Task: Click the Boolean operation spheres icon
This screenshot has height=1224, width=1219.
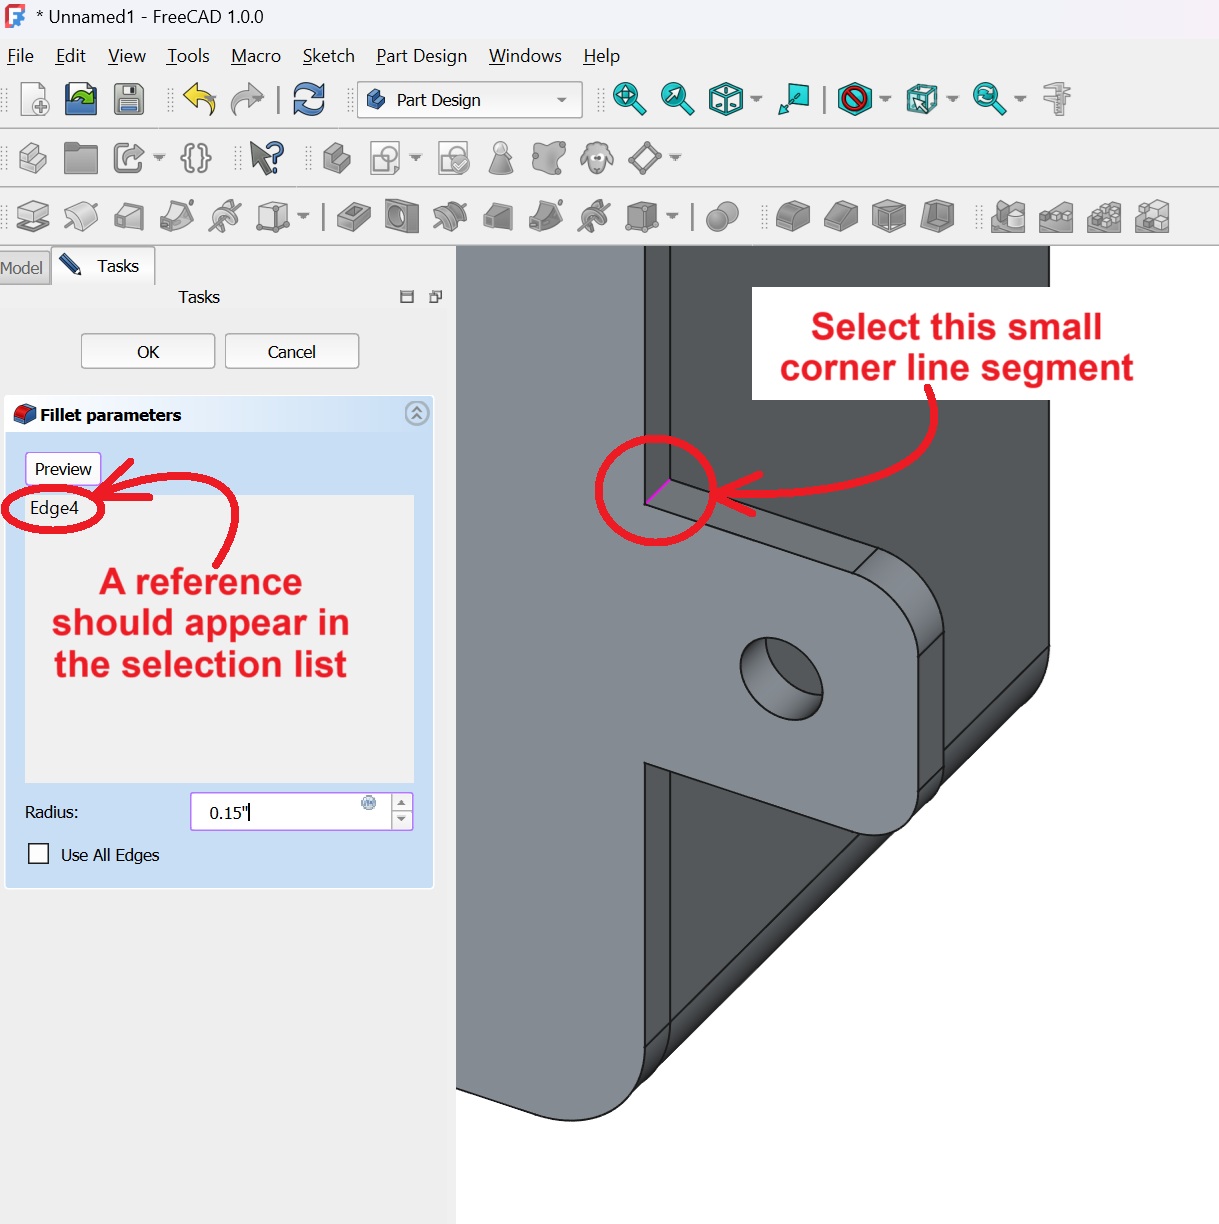Action: pos(722,216)
